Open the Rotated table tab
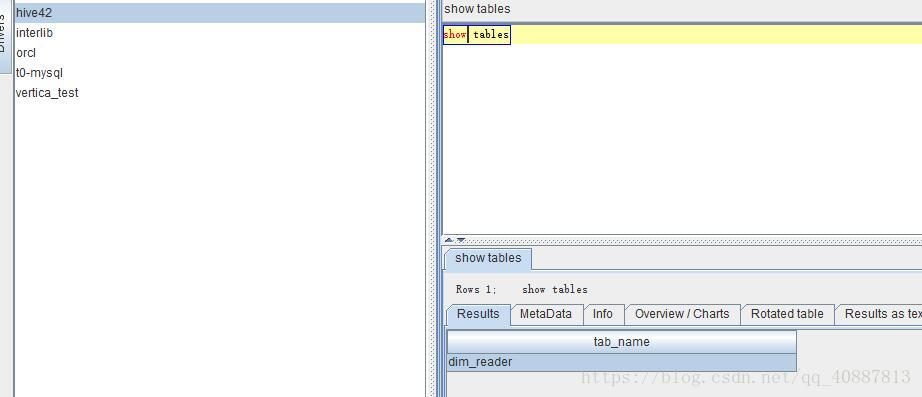The width and height of the screenshot is (922, 397). click(x=787, y=314)
